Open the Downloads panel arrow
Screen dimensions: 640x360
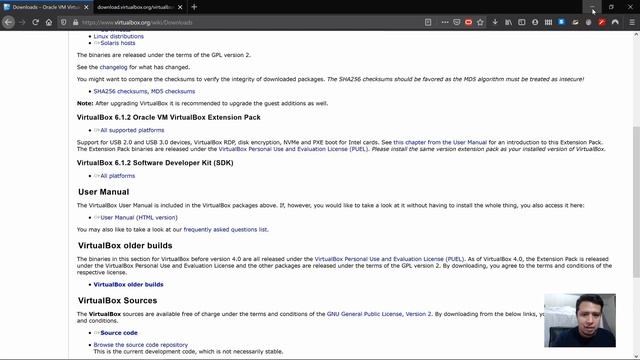point(495,22)
